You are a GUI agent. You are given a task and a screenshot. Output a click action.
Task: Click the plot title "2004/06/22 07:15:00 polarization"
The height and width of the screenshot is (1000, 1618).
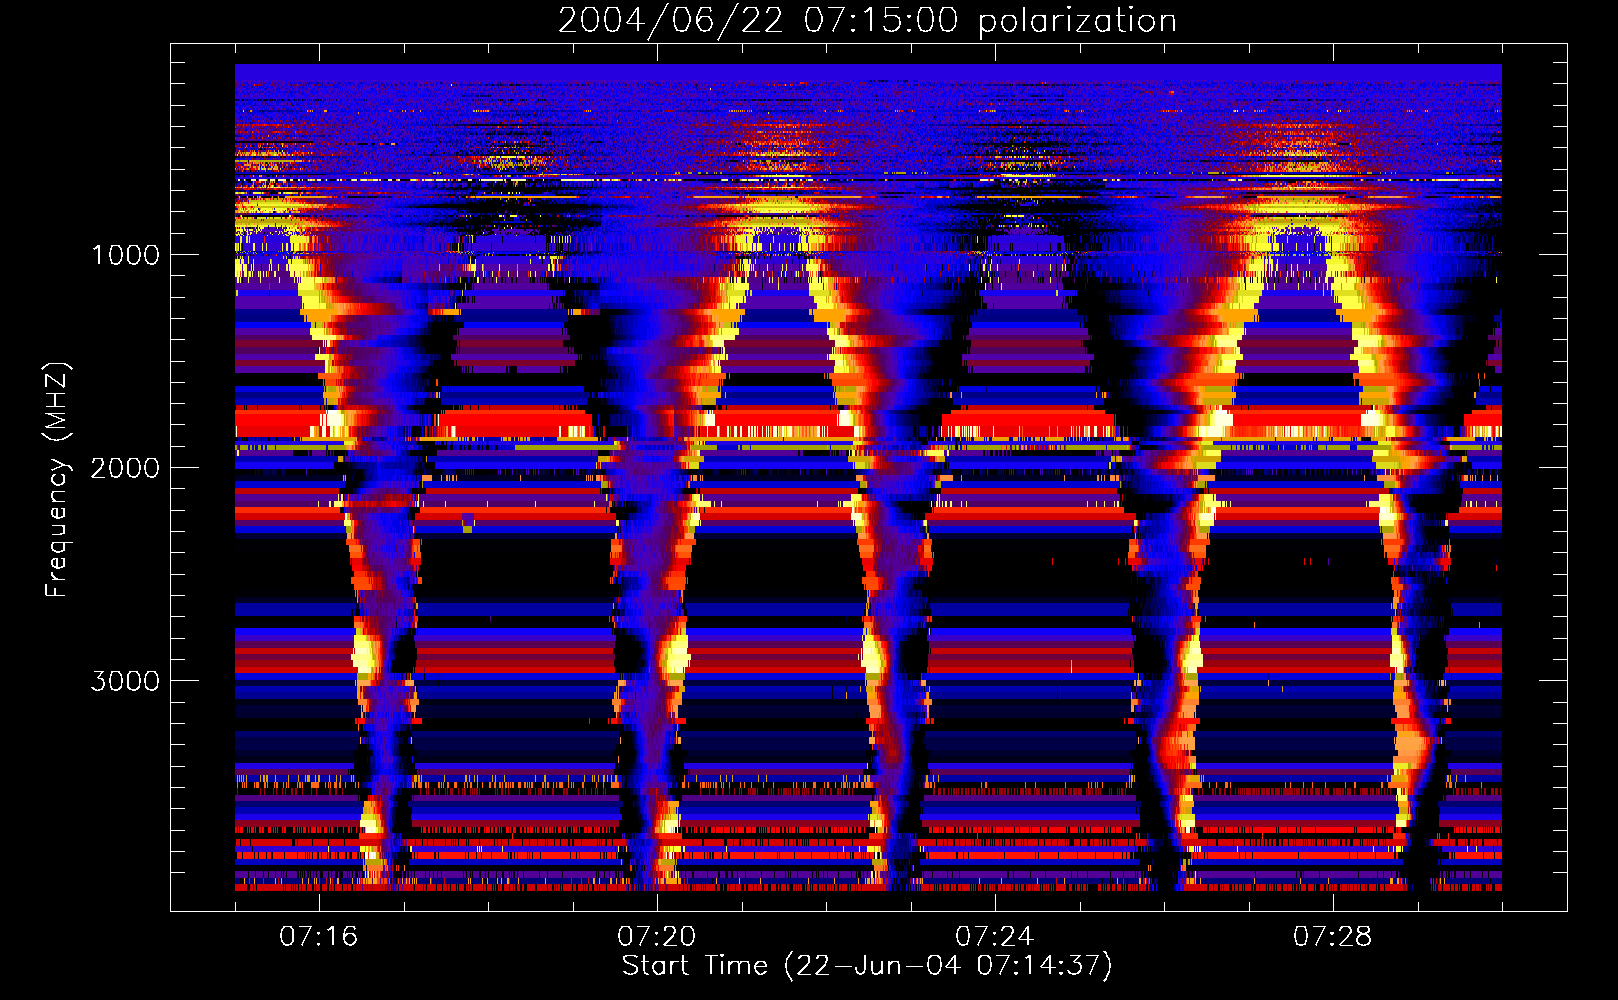coord(867,21)
